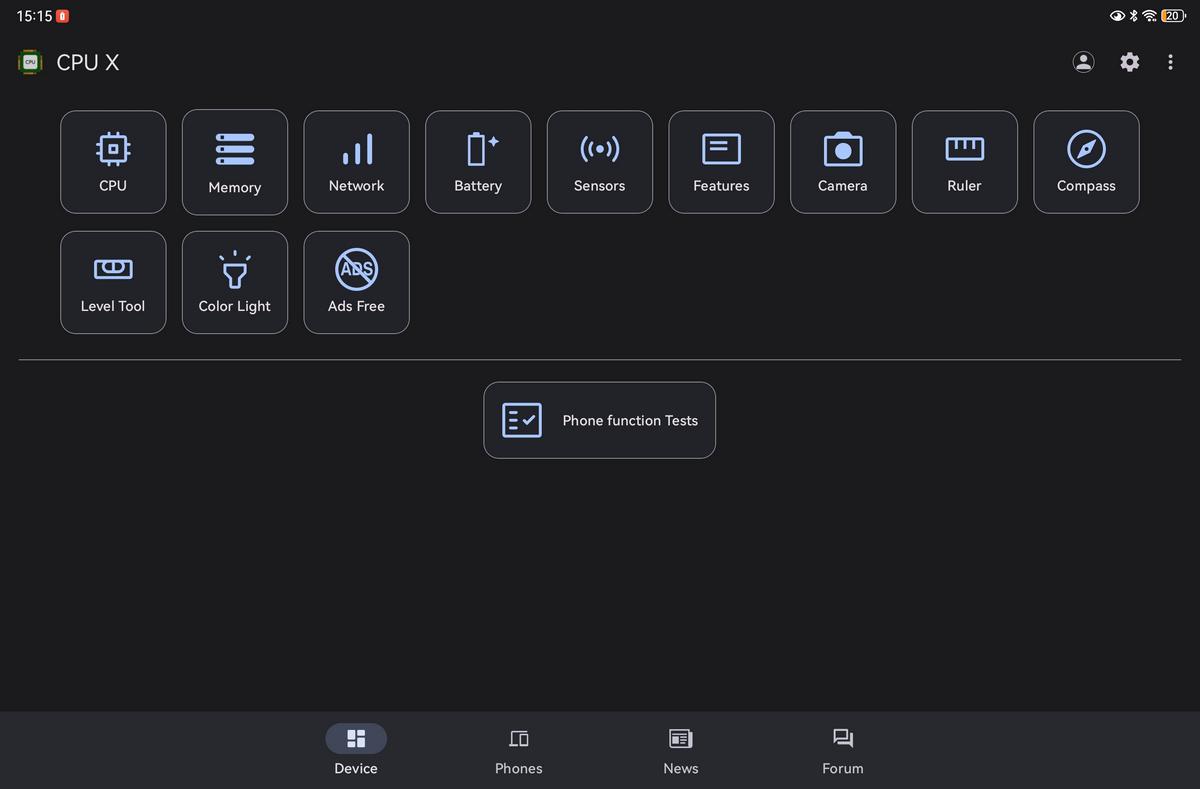1200x789 pixels.
Task: Tap the battery indicator in status bar
Action: (x=1173, y=16)
